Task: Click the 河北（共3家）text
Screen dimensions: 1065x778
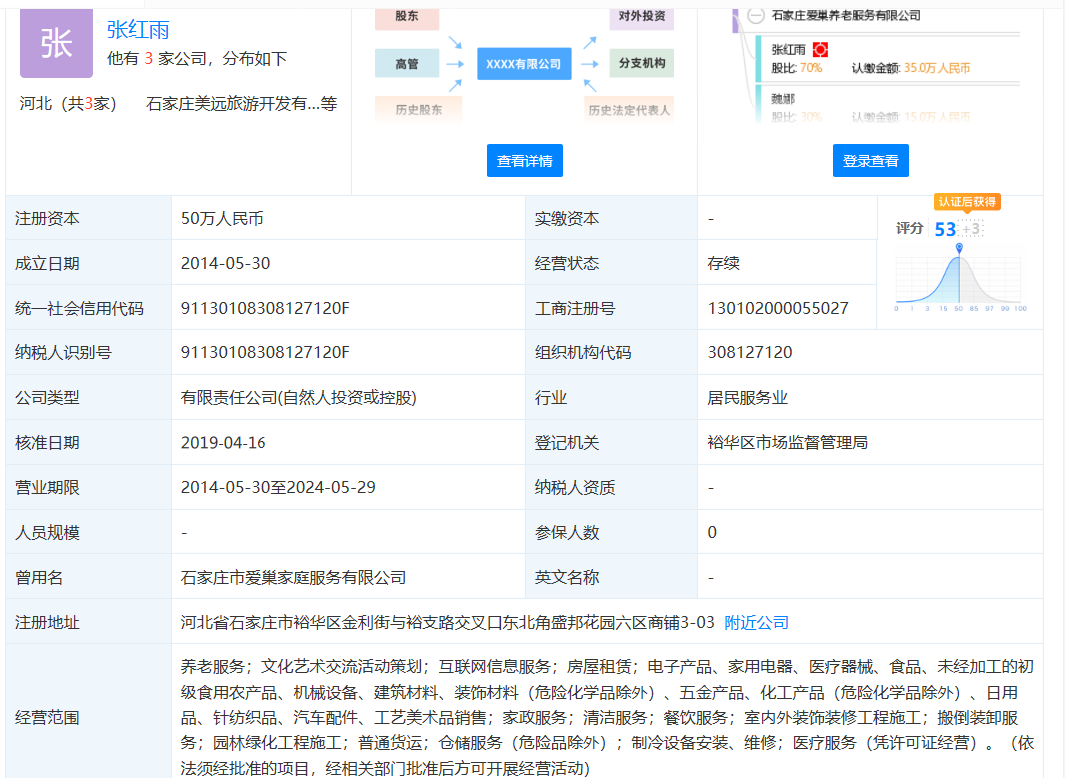Action: click(69, 104)
